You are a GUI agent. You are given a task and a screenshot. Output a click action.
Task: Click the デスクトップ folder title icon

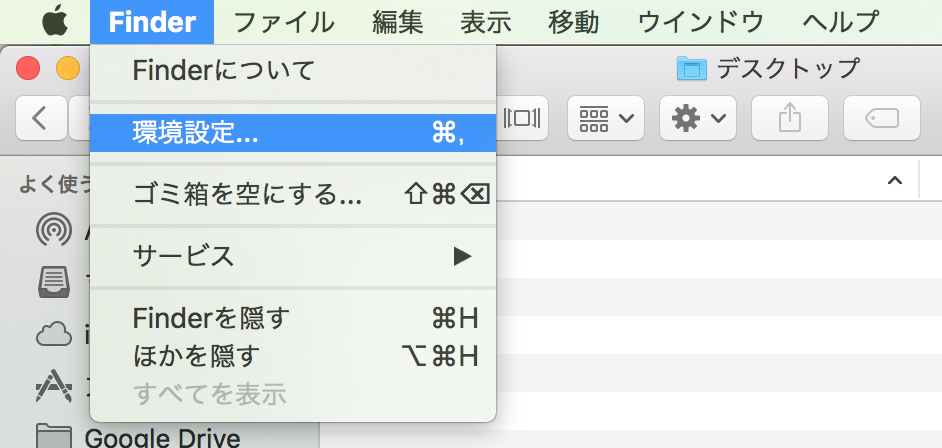691,68
